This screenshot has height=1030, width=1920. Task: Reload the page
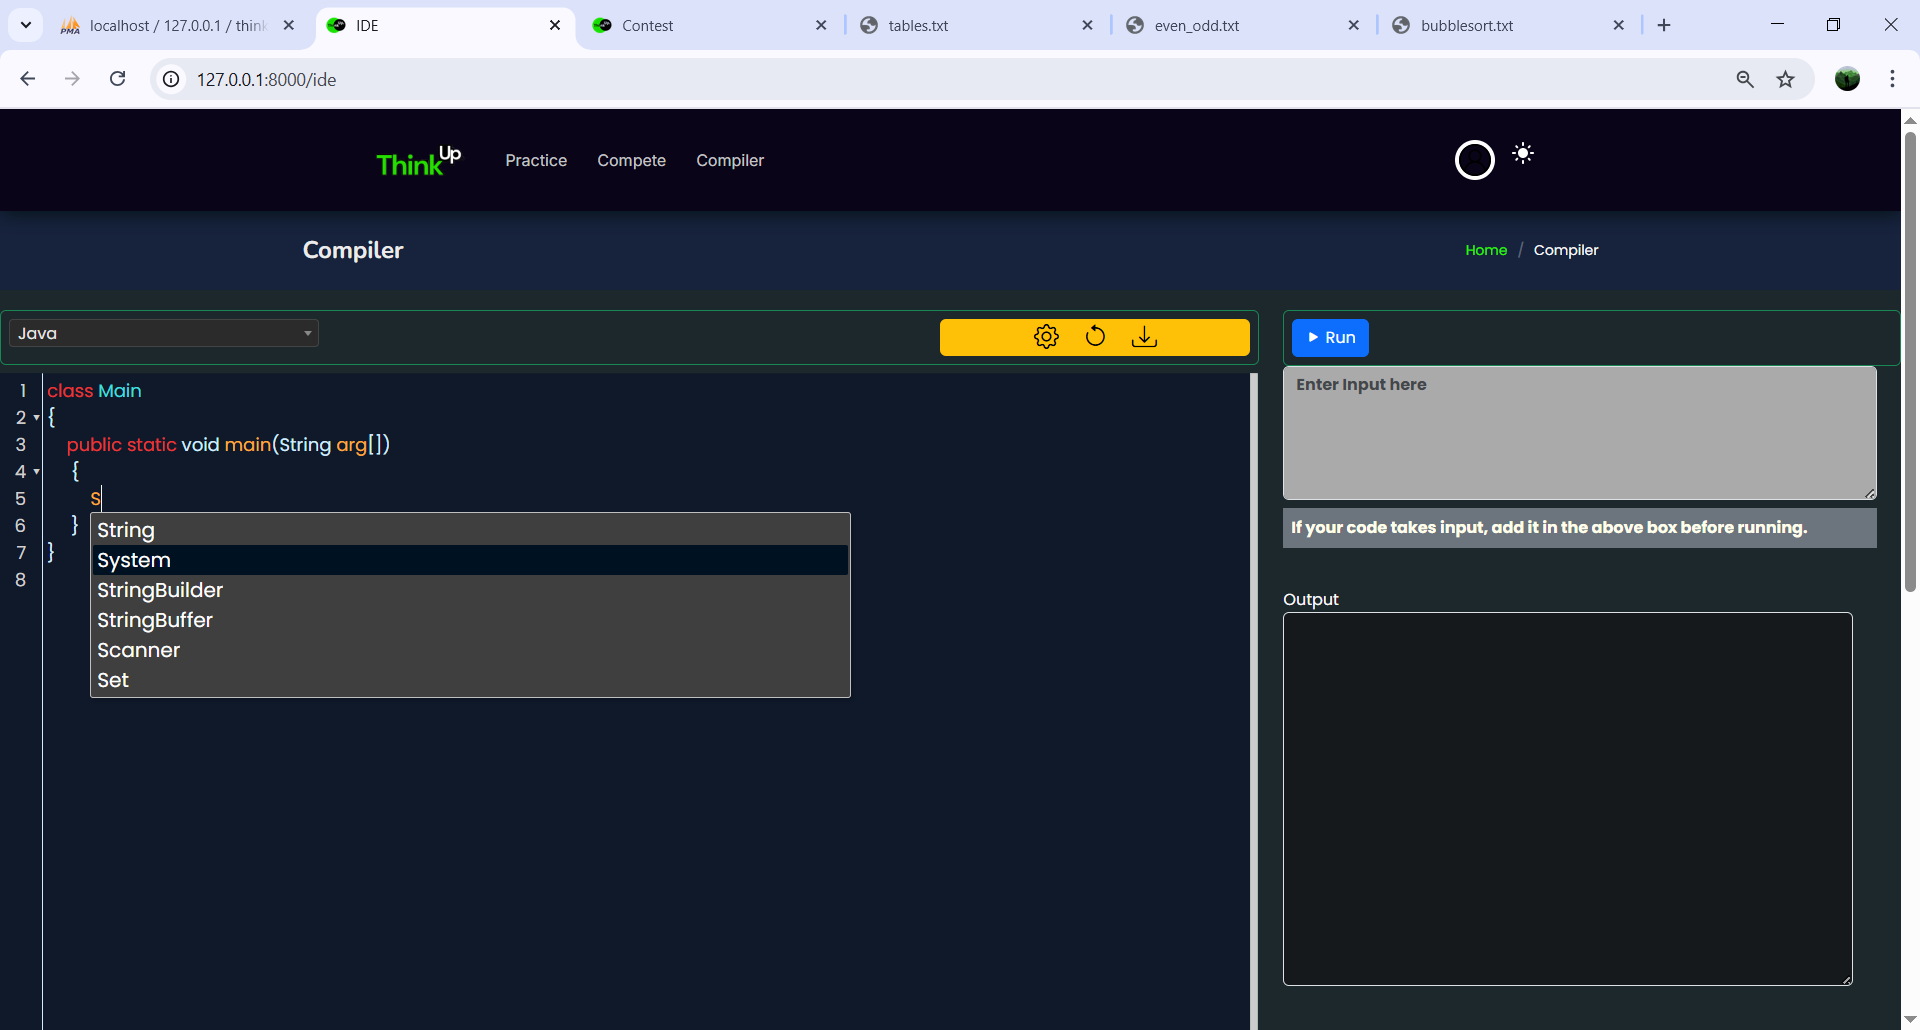point(117,79)
